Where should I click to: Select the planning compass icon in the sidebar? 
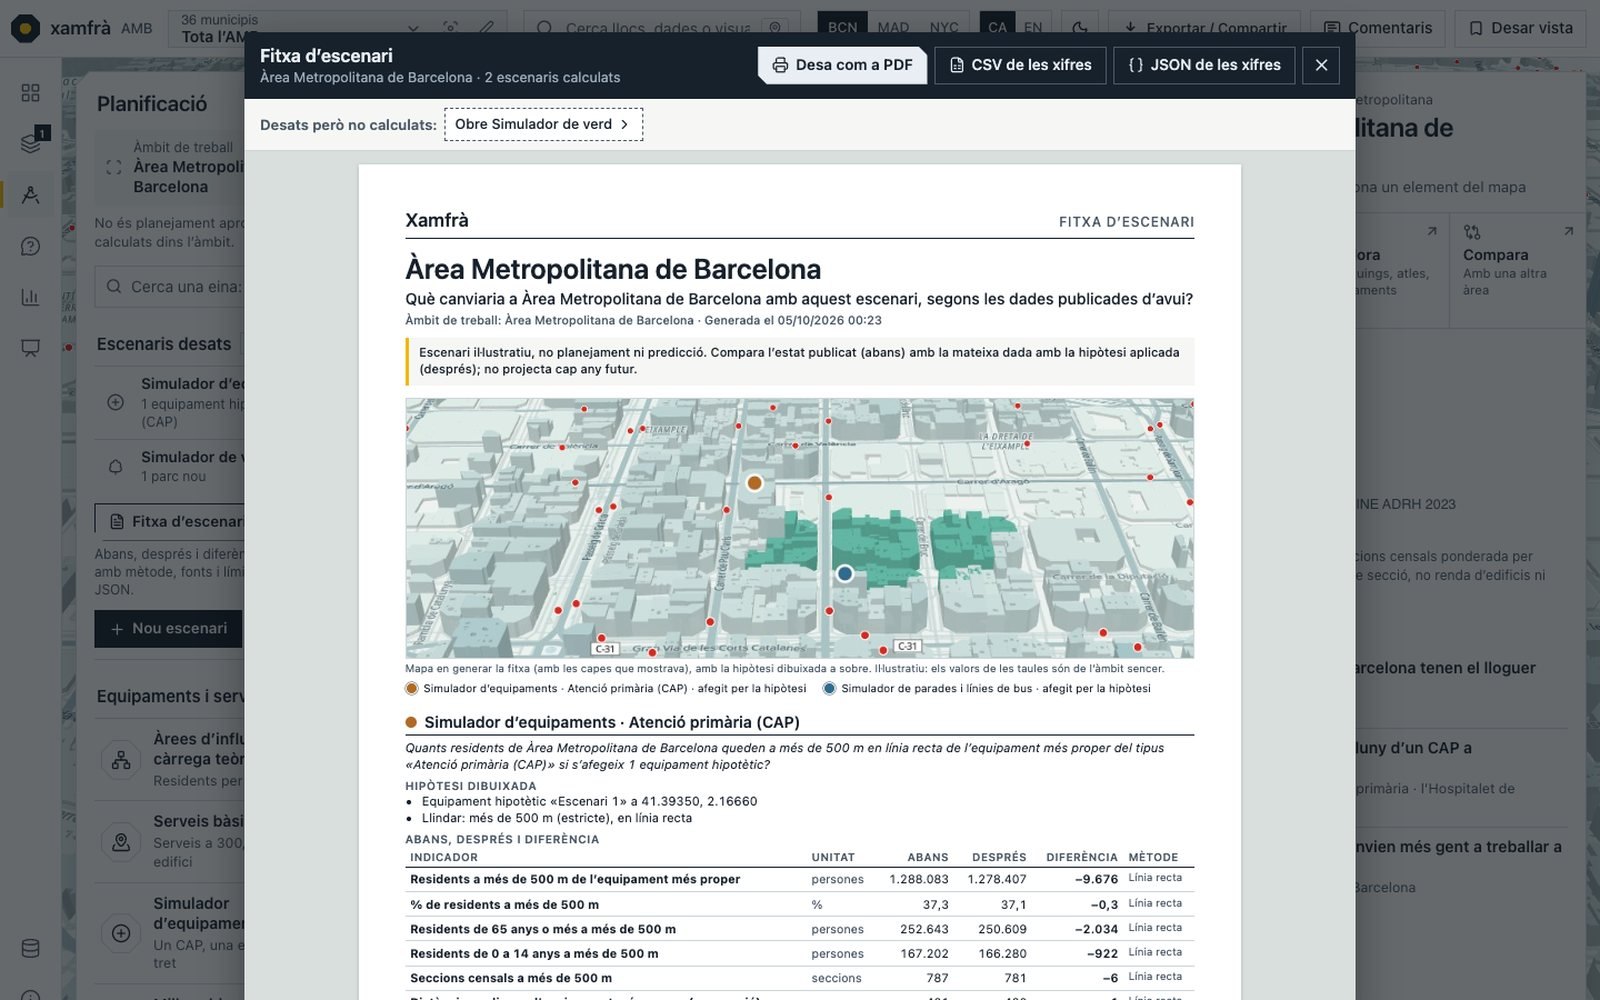[x=31, y=195]
